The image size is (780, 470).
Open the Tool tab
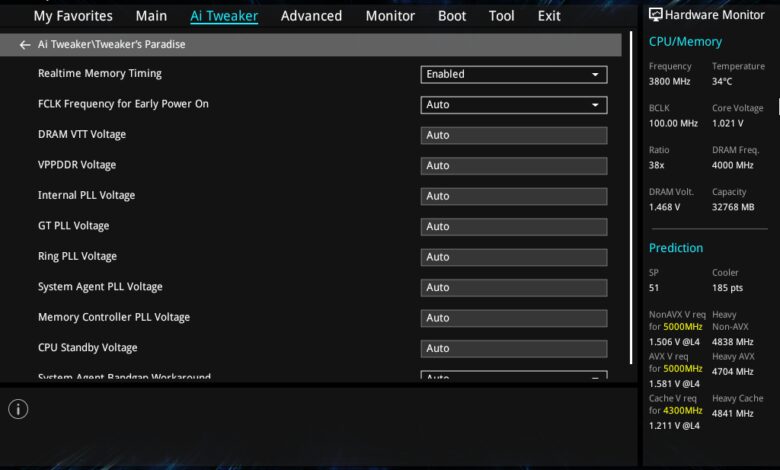pyautogui.click(x=501, y=16)
